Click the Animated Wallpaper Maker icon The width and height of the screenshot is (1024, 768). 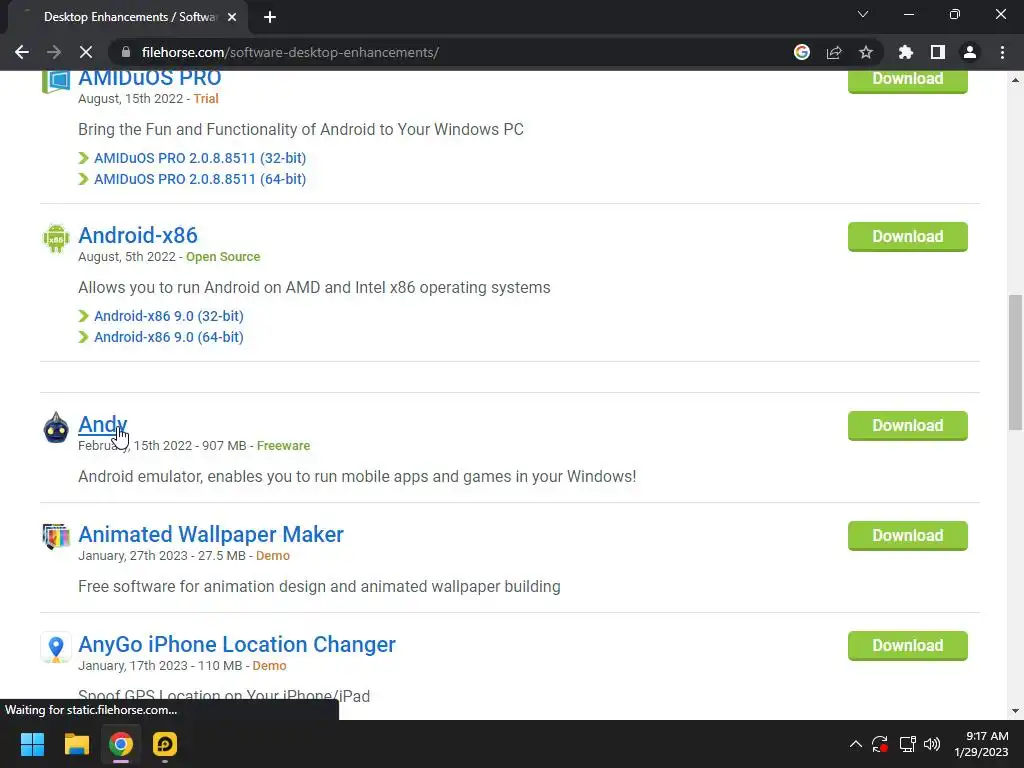tap(56, 537)
